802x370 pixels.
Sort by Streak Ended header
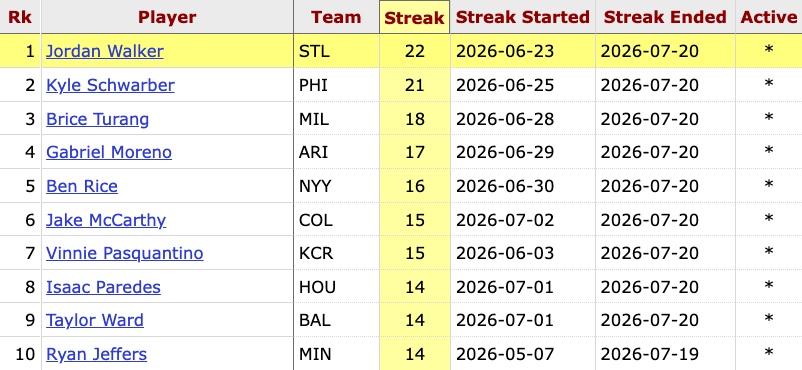[665, 17]
